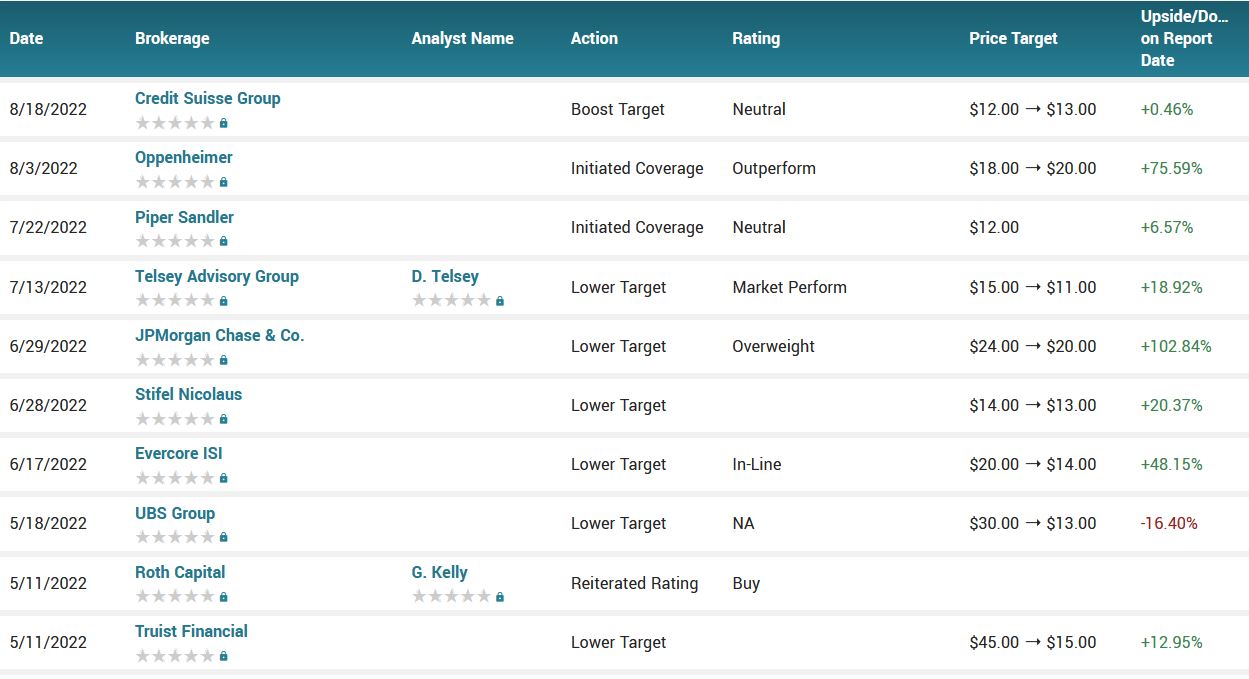
Task: Click the lock icon under Truist Financial
Action: 223,656
